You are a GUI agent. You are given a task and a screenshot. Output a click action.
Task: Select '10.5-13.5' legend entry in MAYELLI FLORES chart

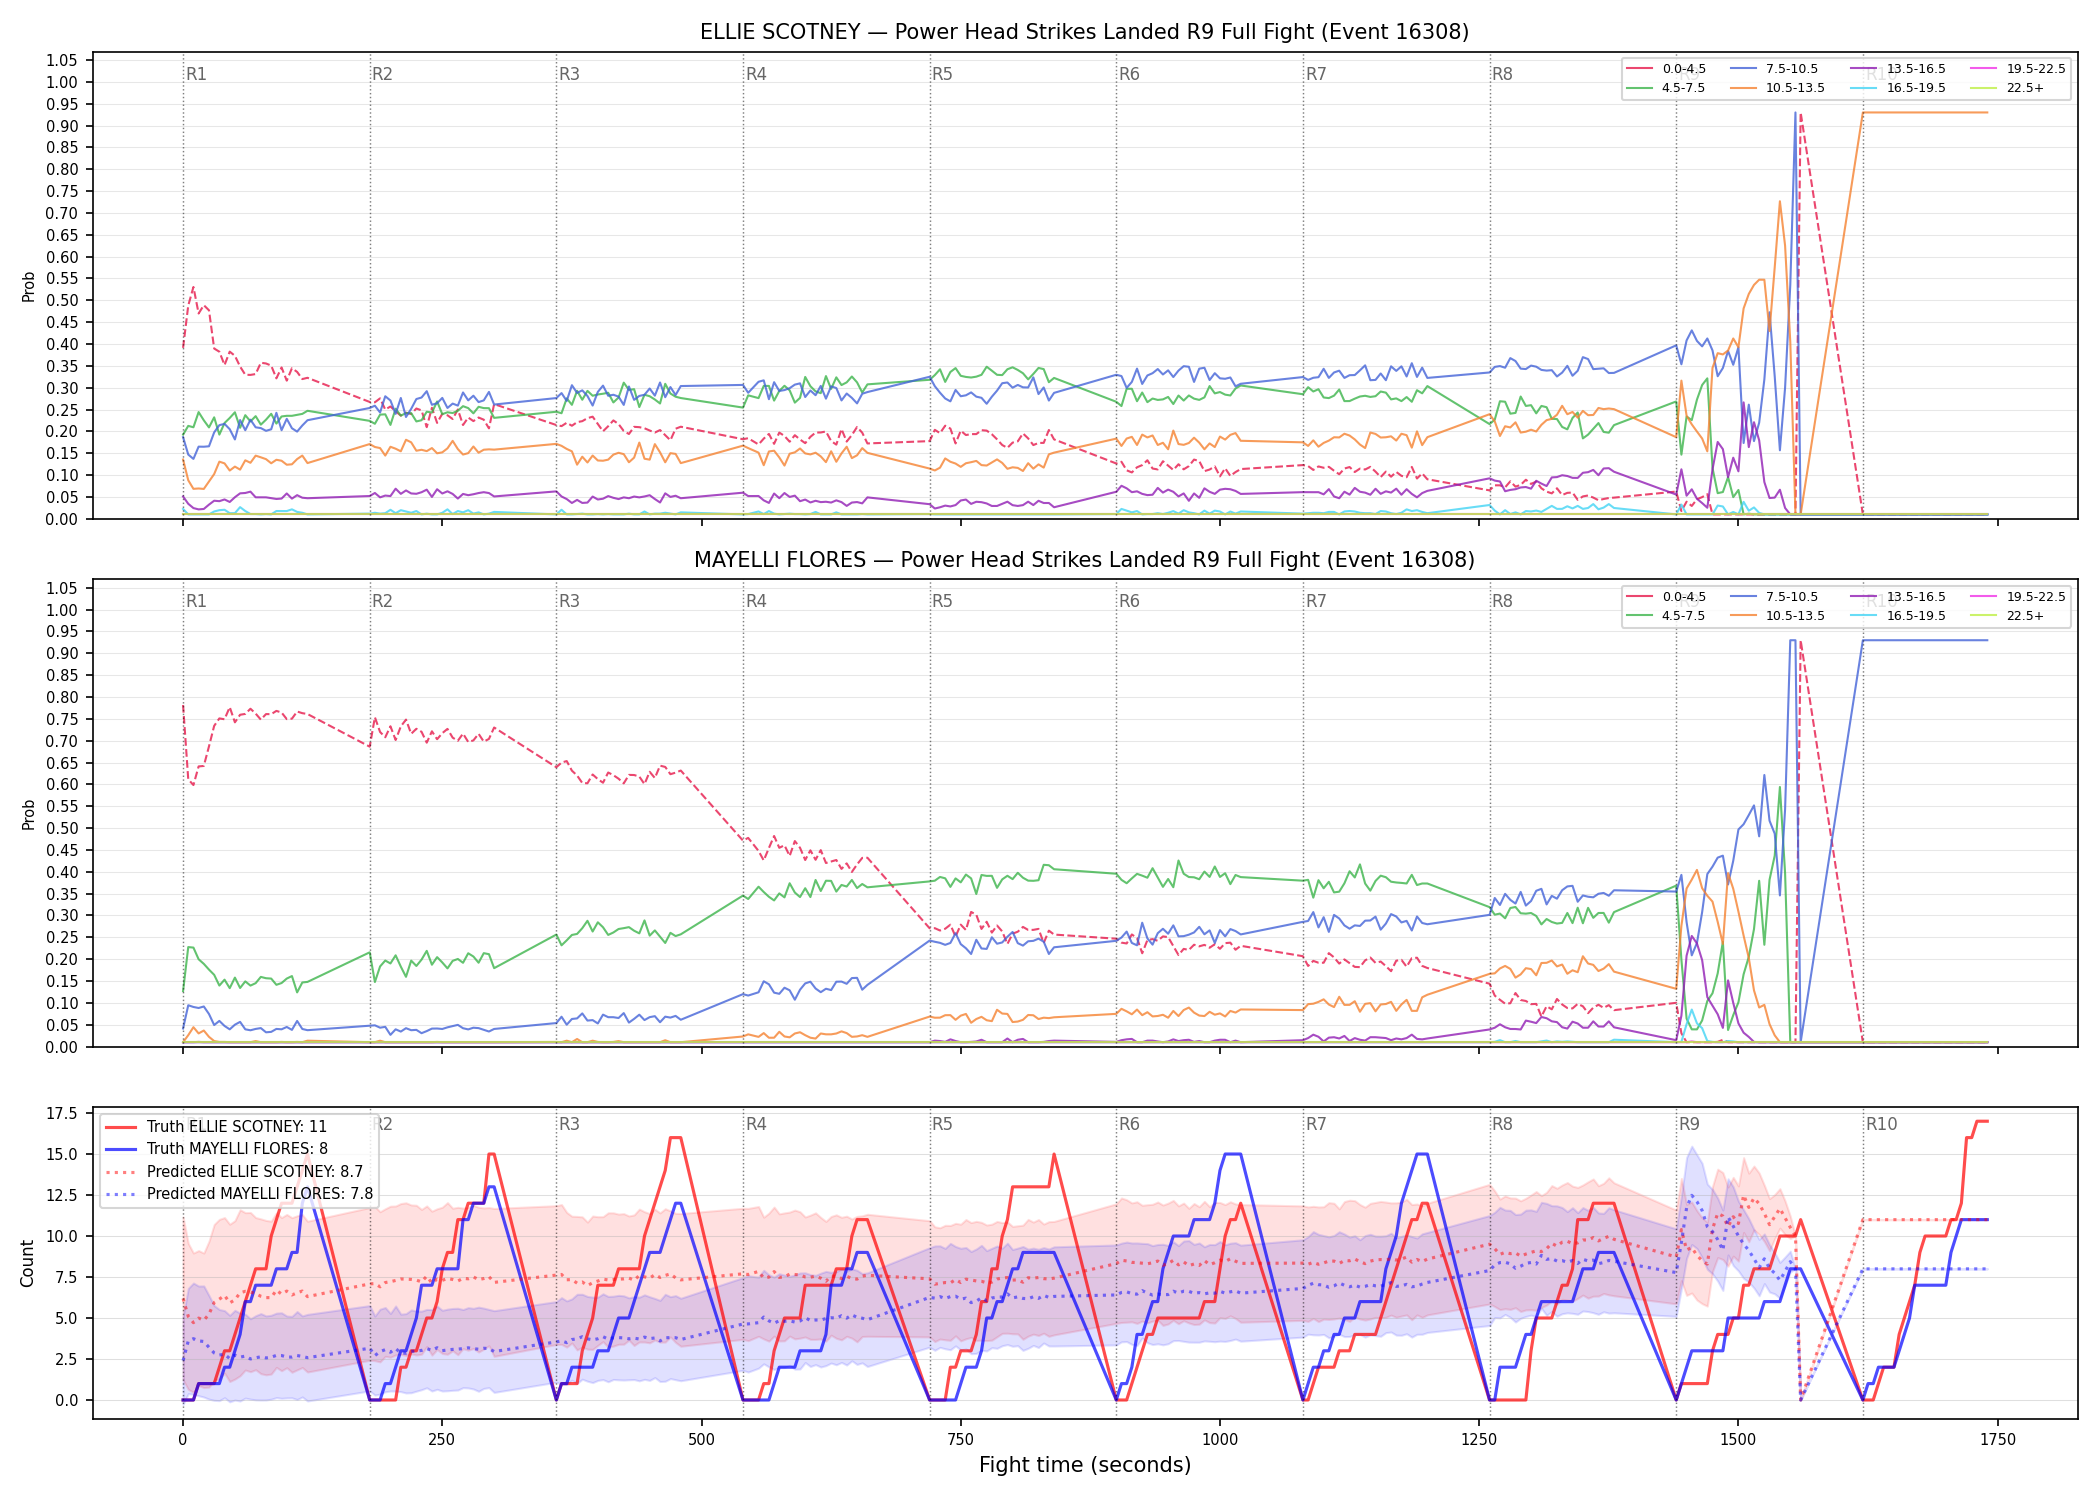1777,616
